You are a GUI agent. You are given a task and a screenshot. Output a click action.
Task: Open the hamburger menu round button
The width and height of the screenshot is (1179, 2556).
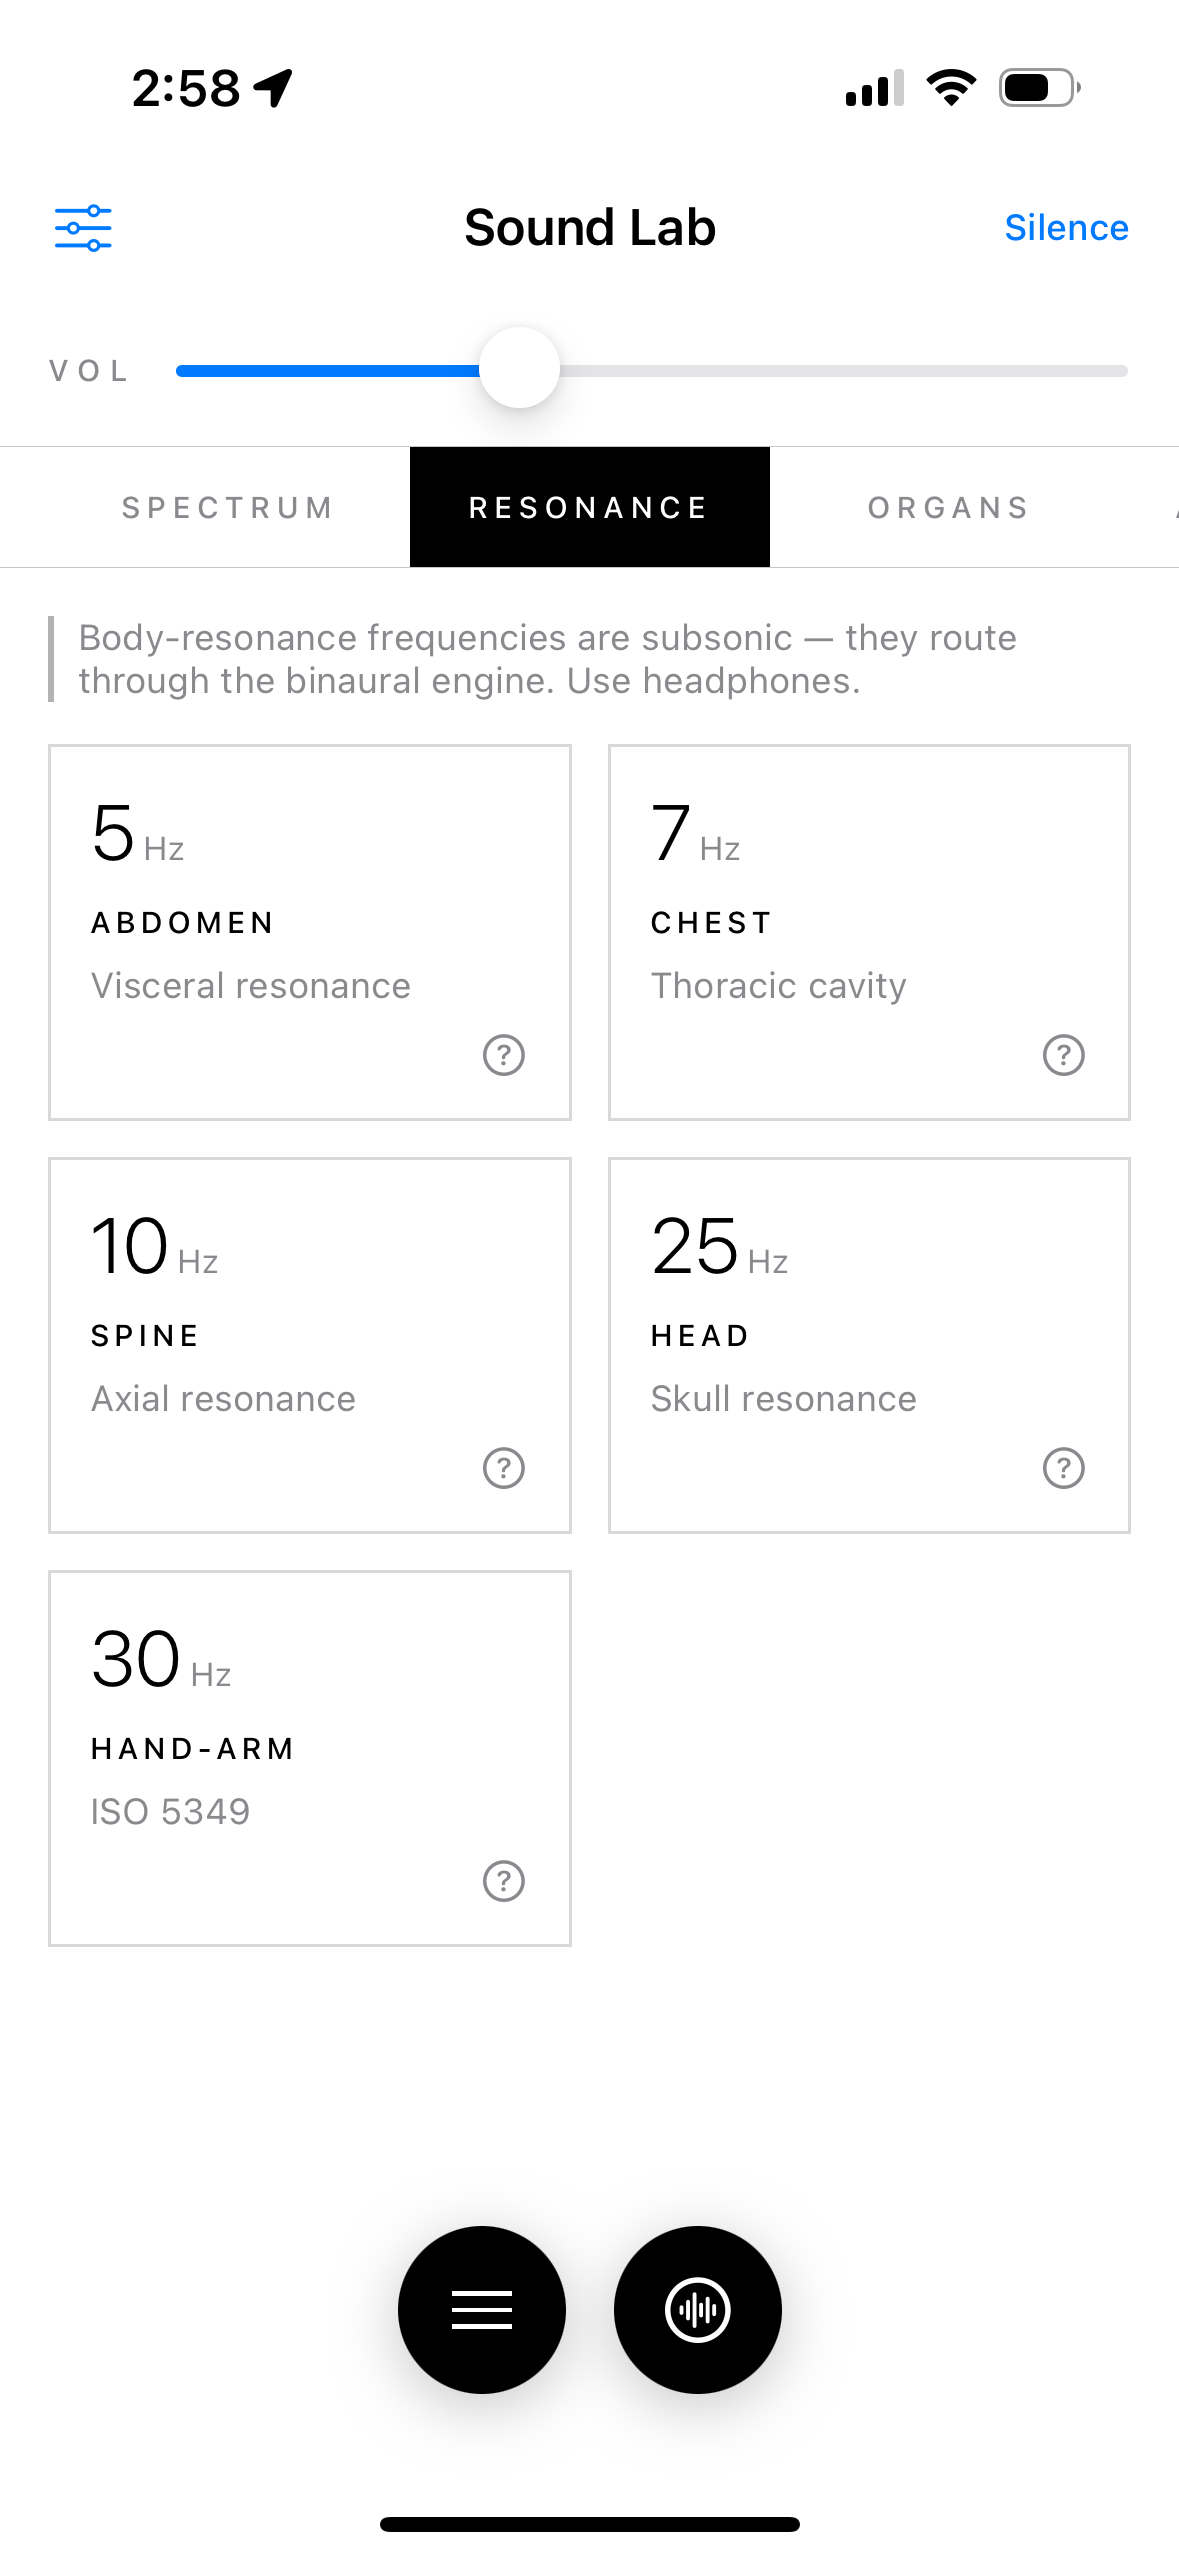click(482, 2309)
